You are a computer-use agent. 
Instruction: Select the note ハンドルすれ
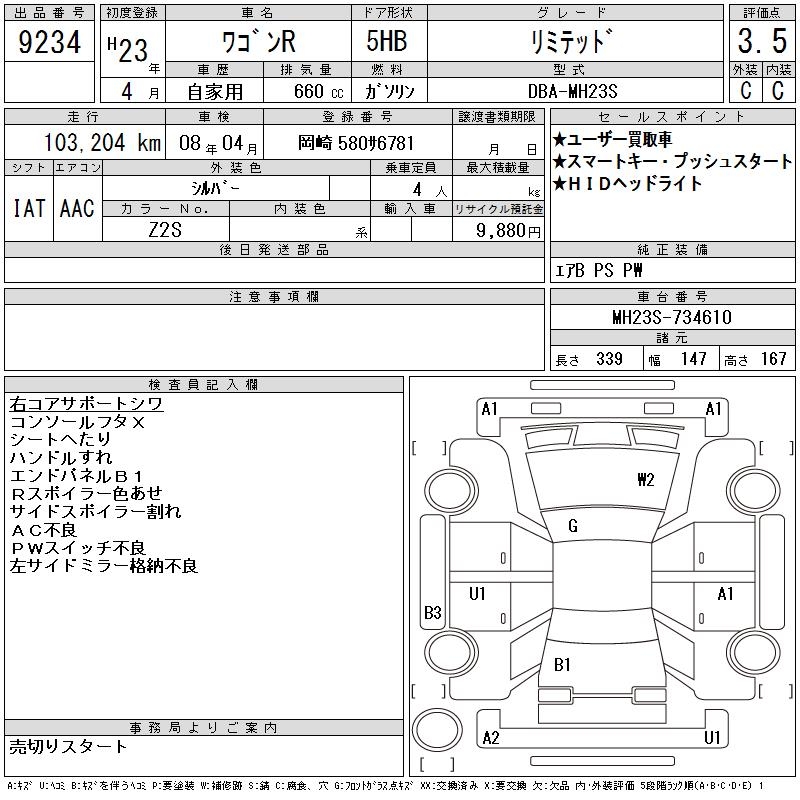(x=61, y=458)
